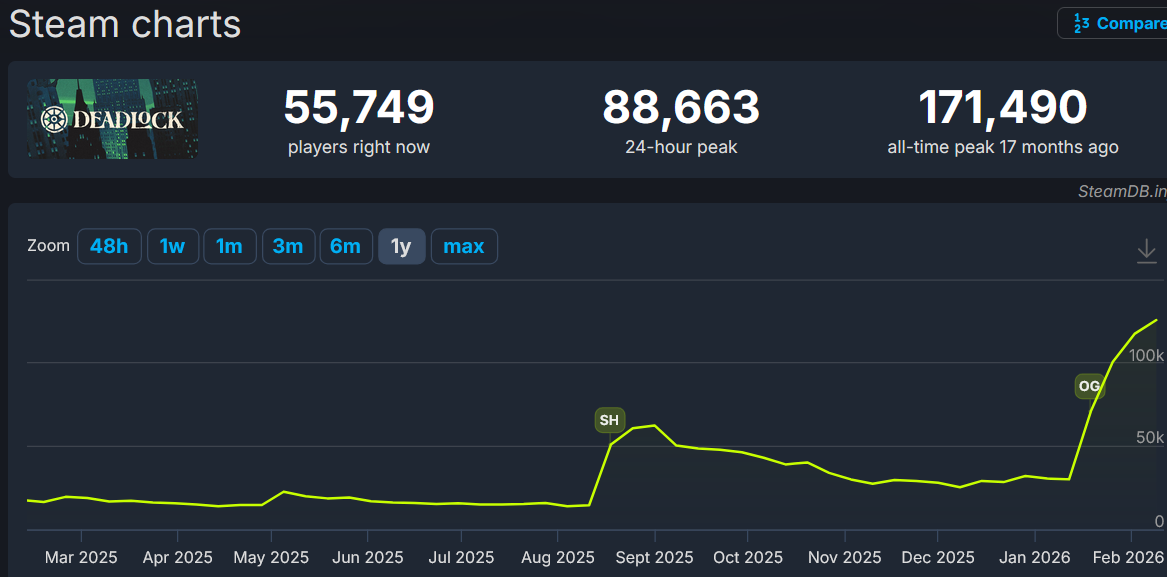
Task: Switch zoom to 3m
Action: coord(288,246)
